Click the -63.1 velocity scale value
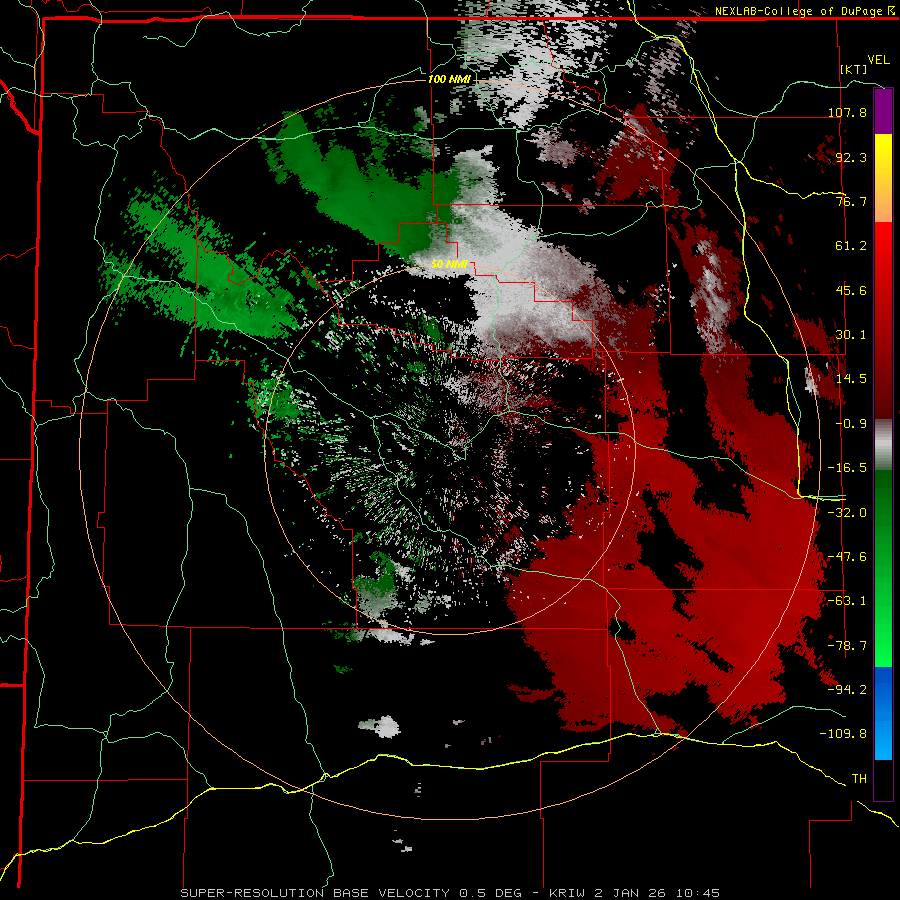Viewport: 900px width, 900px height. pyautogui.click(x=847, y=600)
